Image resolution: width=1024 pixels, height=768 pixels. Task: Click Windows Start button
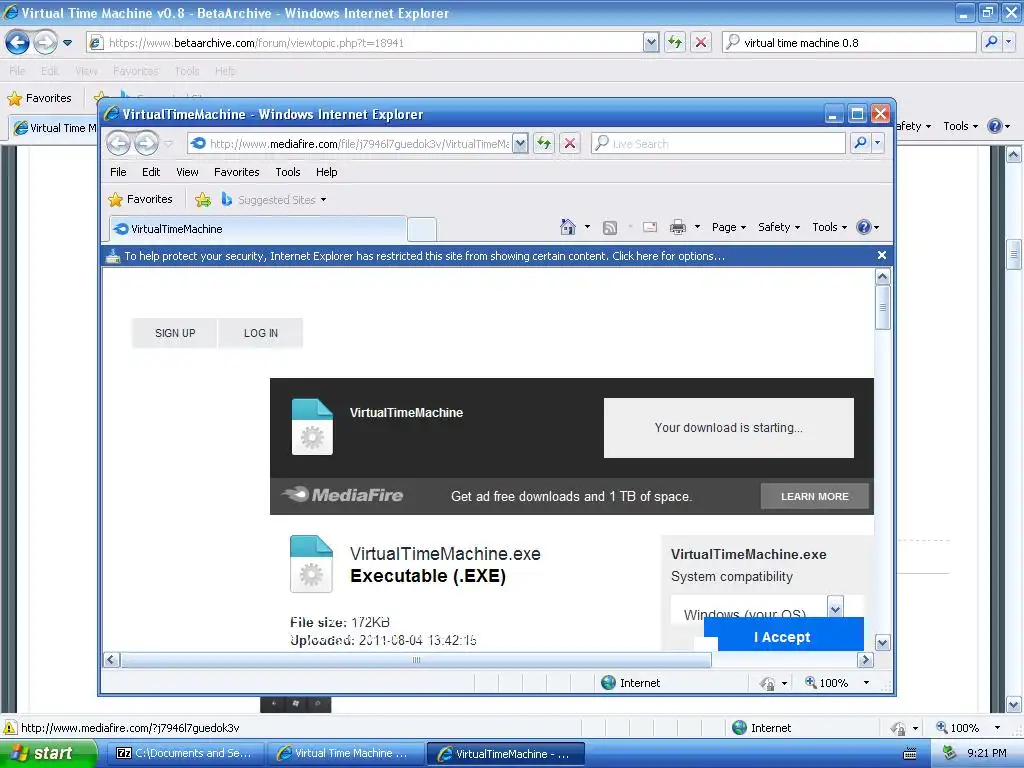click(x=48, y=753)
